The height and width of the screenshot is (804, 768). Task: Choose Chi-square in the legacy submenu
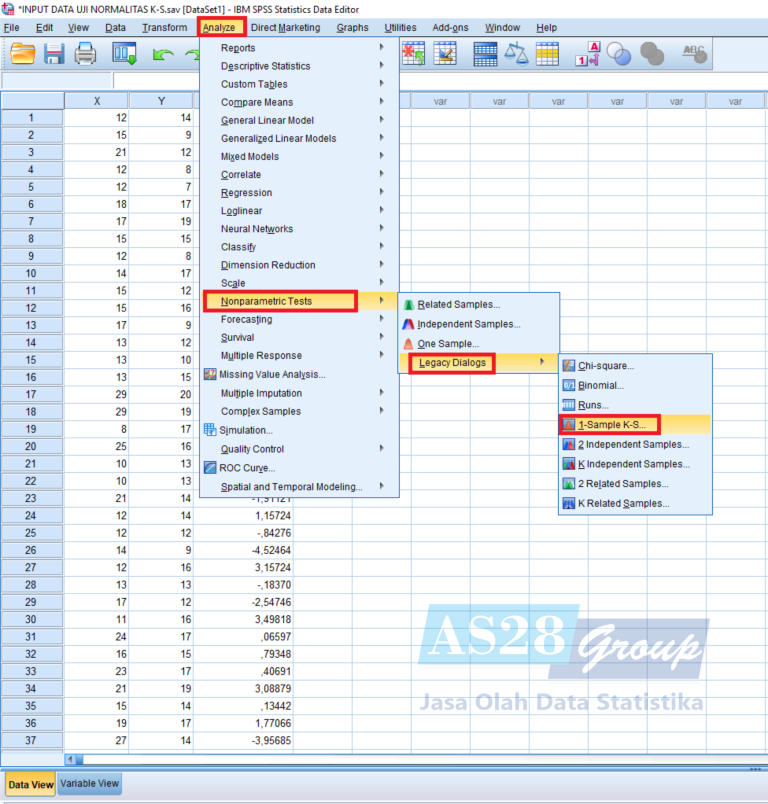[606, 366]
